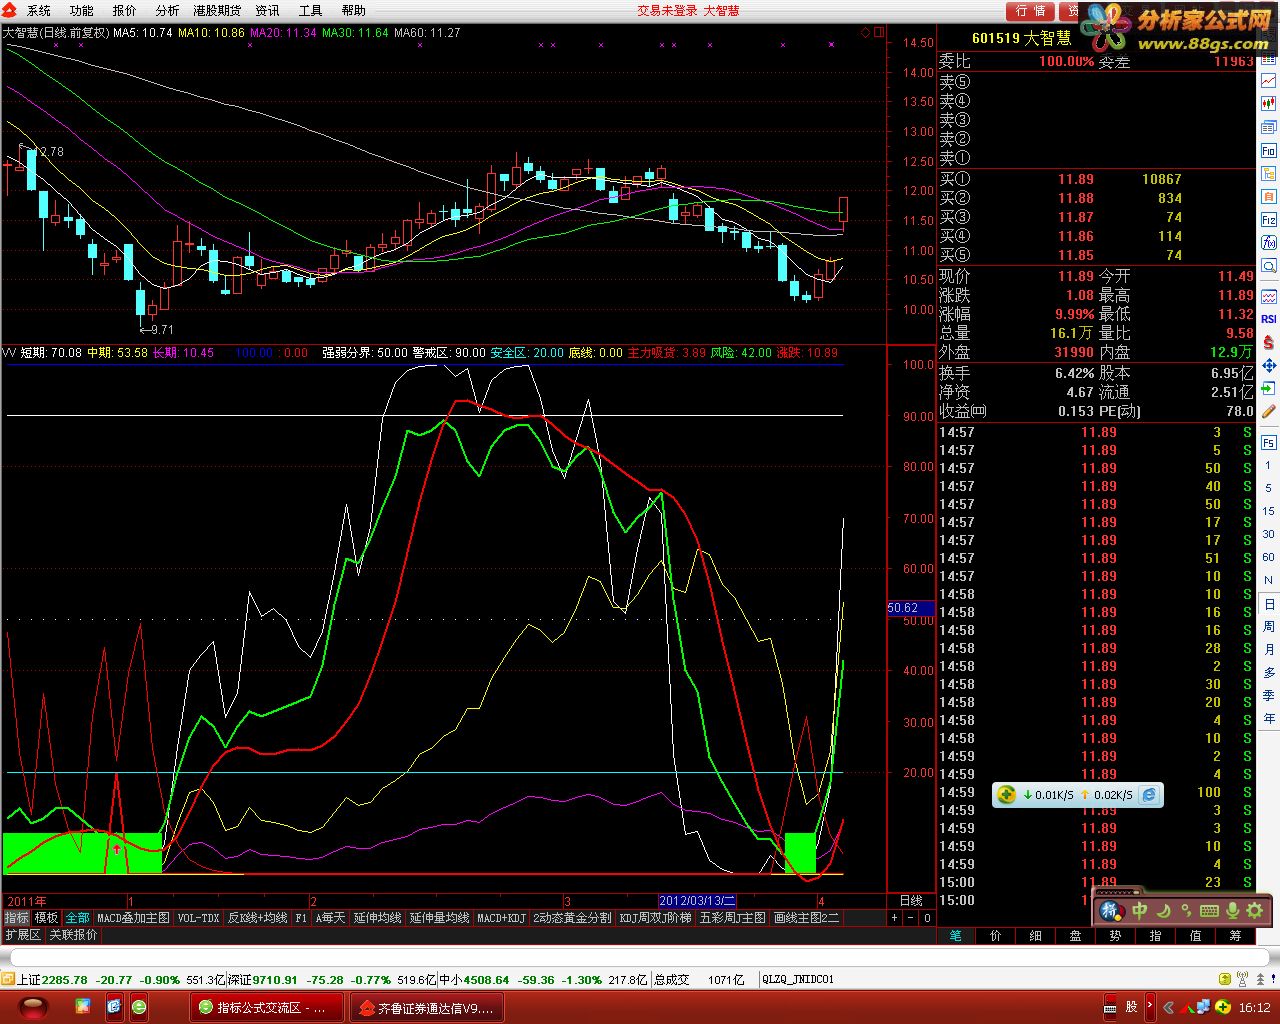Click the magnifier search icon in right toolbar
1280x1024 pixels.
point(1269,266)
